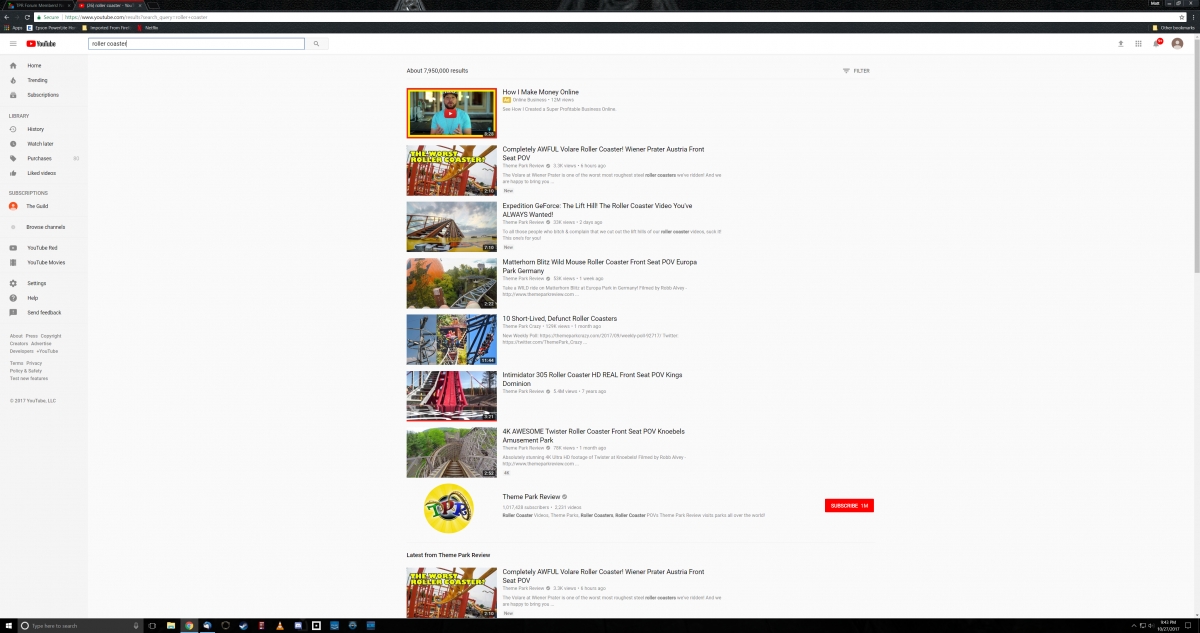The width and height of the screenshot is (1200, 633).
Task: Open the YouTube apps grid
Action: tap(1138, 44)
